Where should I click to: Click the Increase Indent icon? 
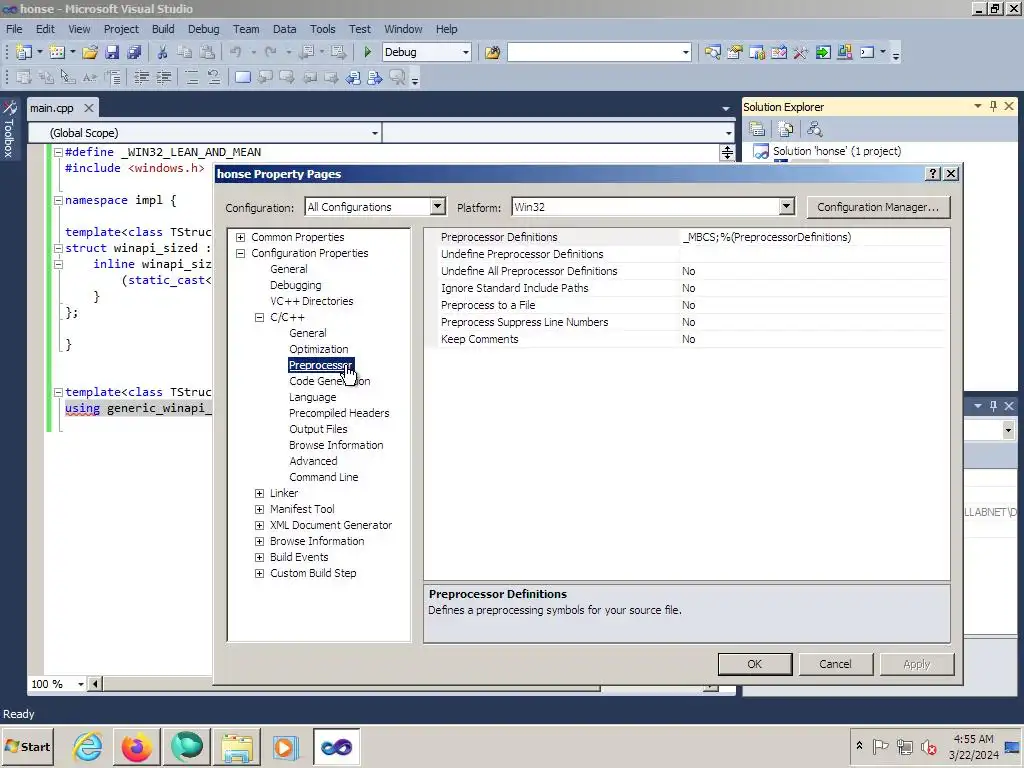tap(163, 78)
